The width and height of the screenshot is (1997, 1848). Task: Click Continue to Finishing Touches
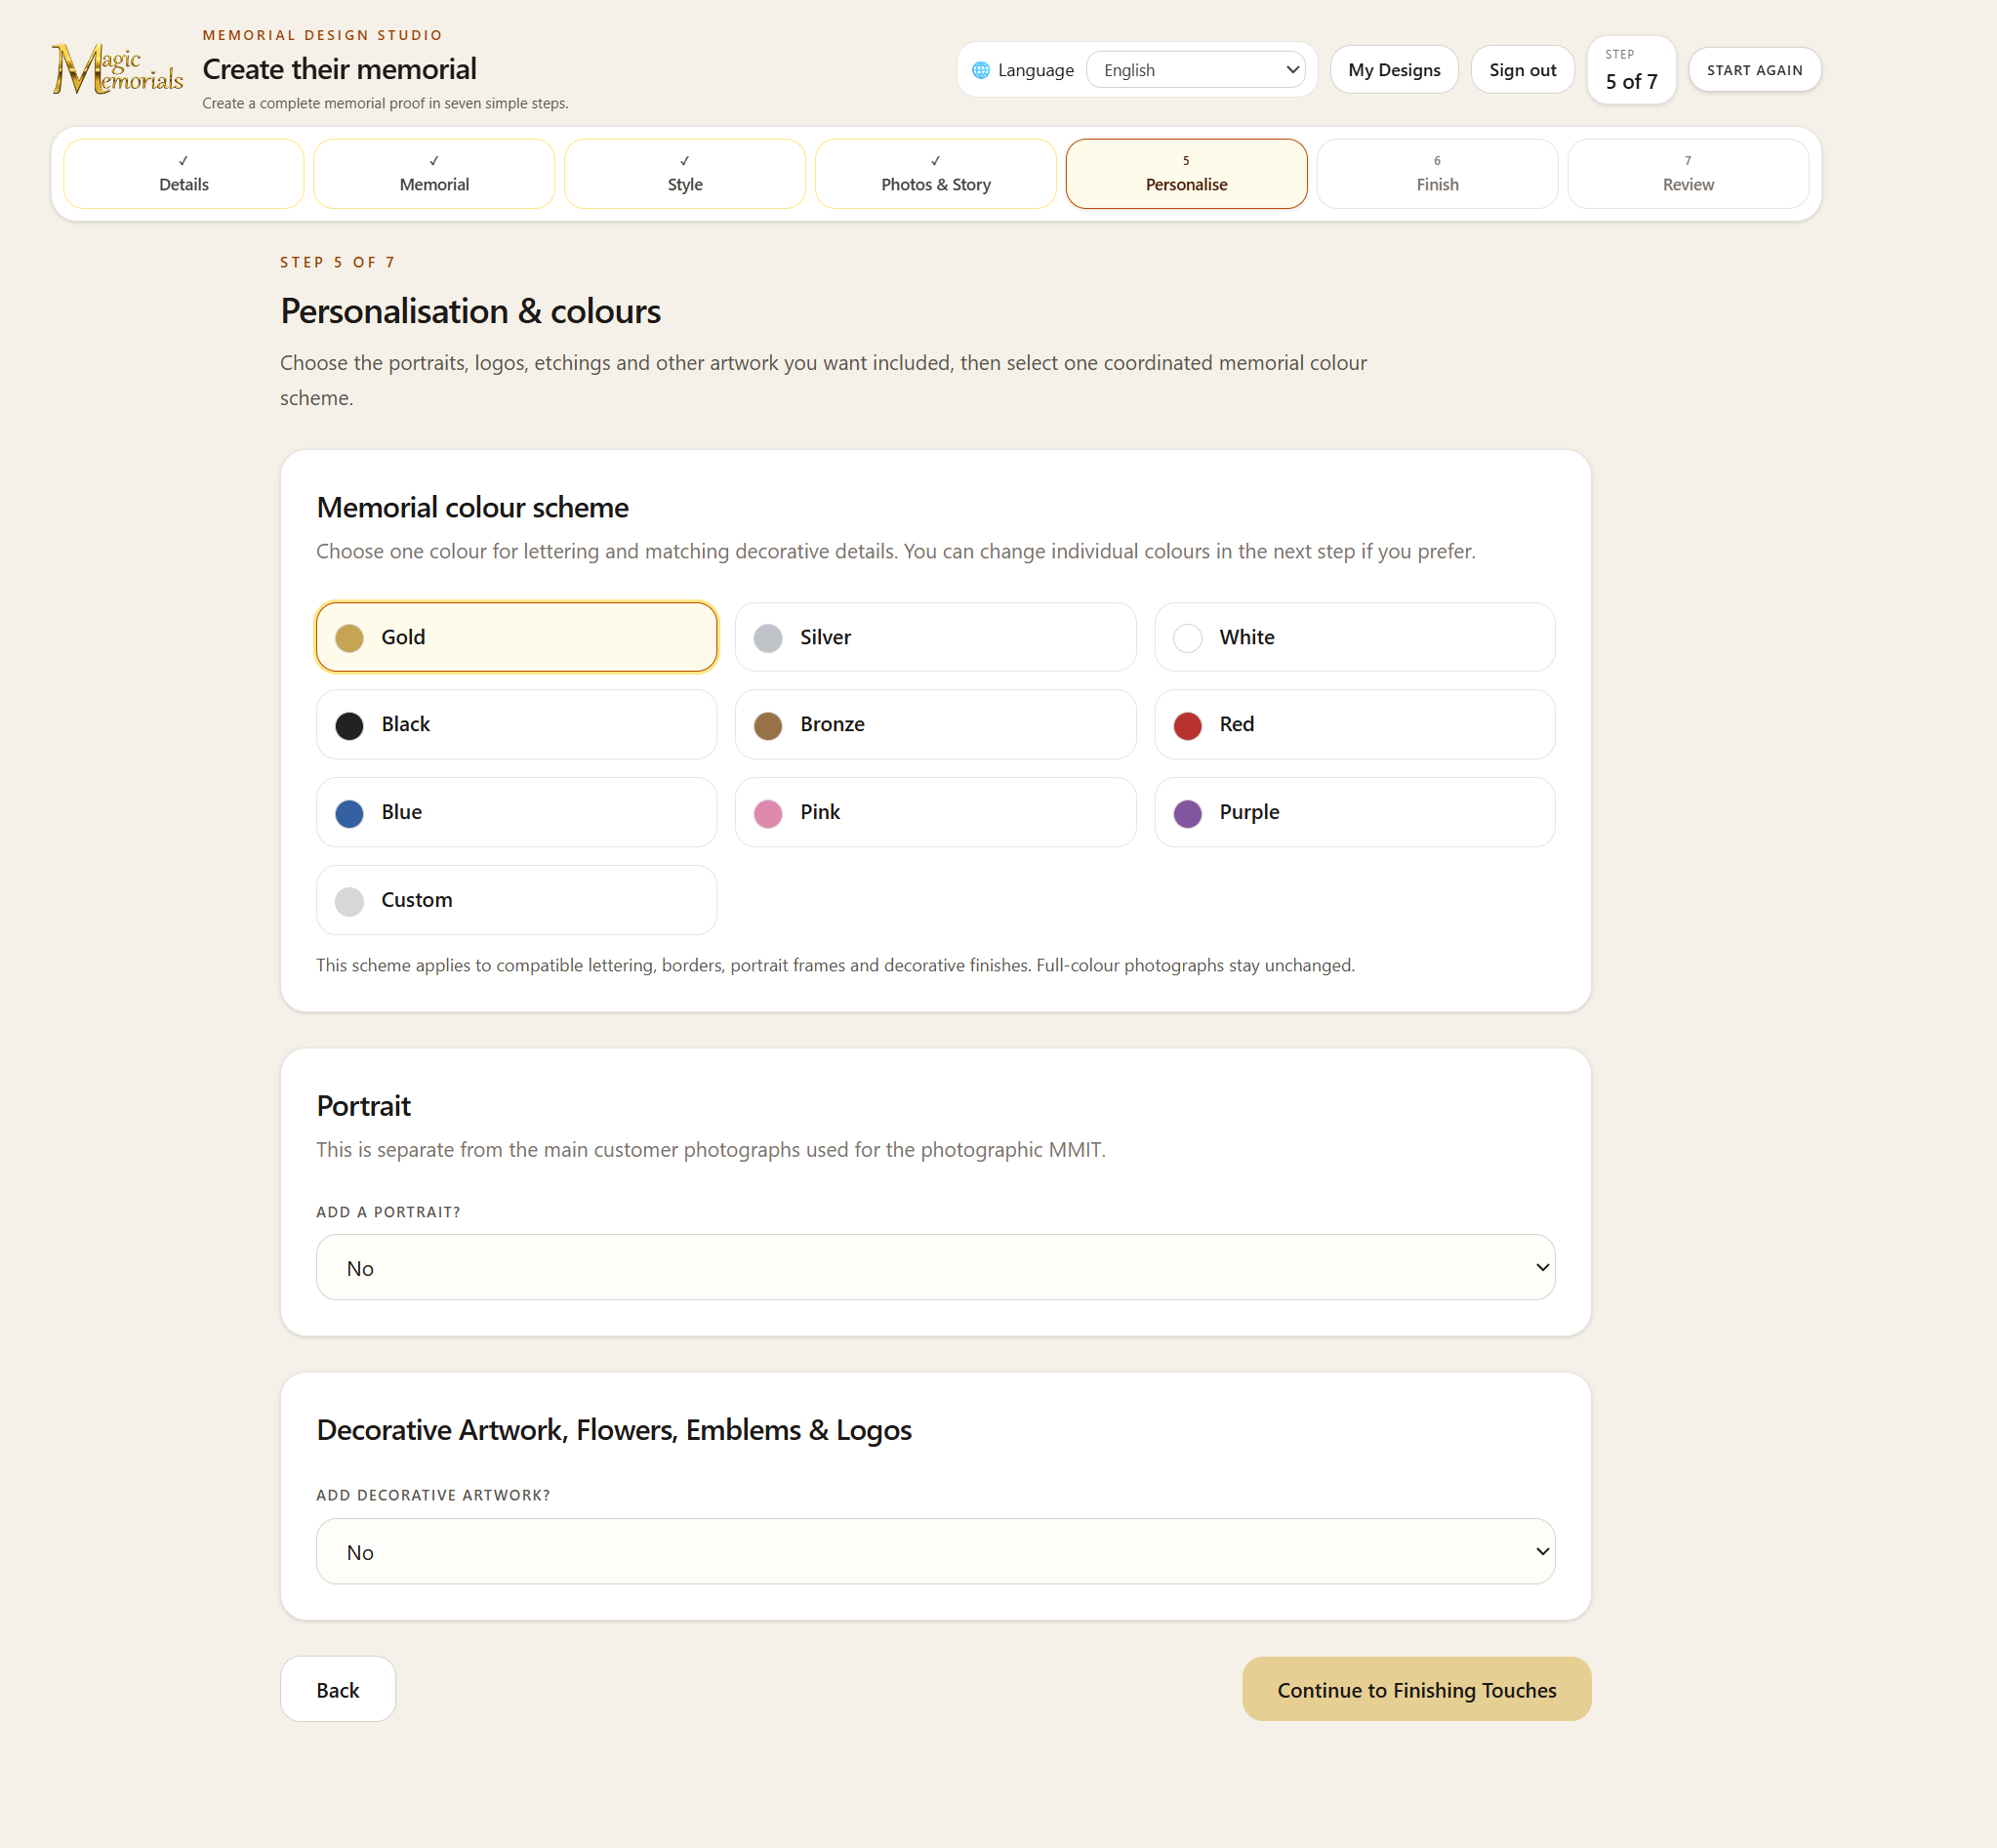click(1416, 1689)
